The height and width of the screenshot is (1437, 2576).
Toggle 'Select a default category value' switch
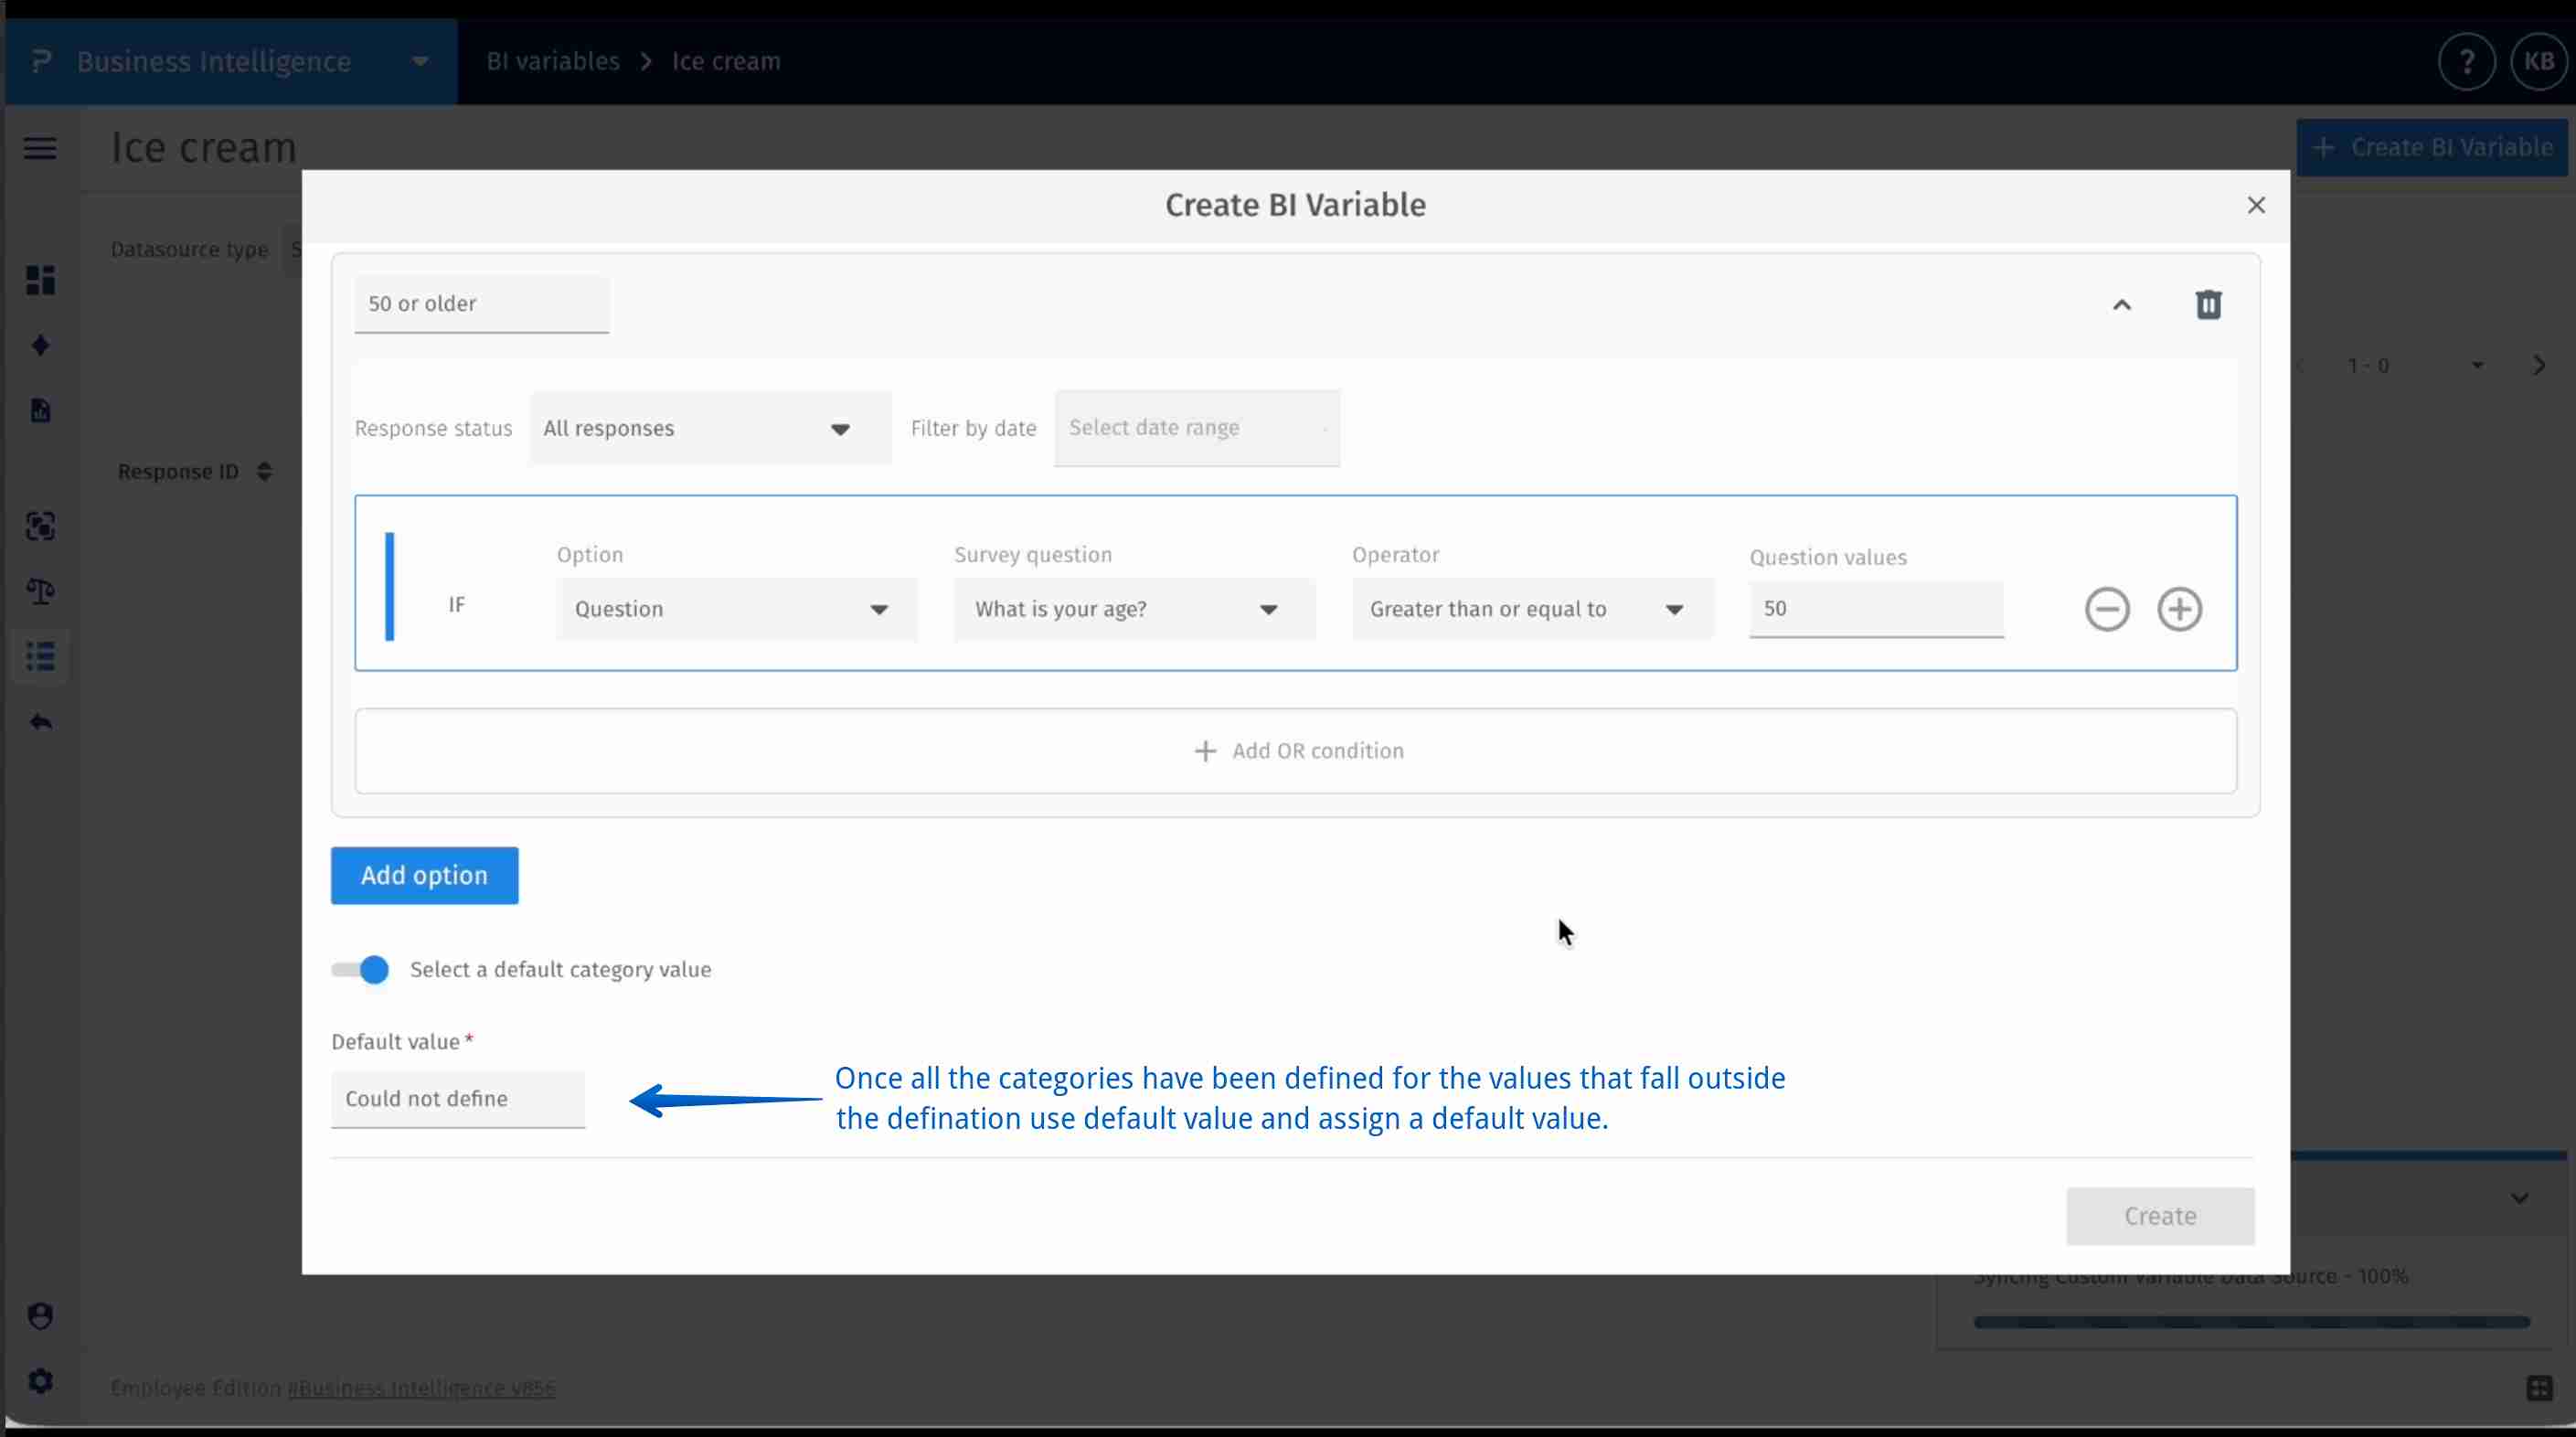pos(360,969)
